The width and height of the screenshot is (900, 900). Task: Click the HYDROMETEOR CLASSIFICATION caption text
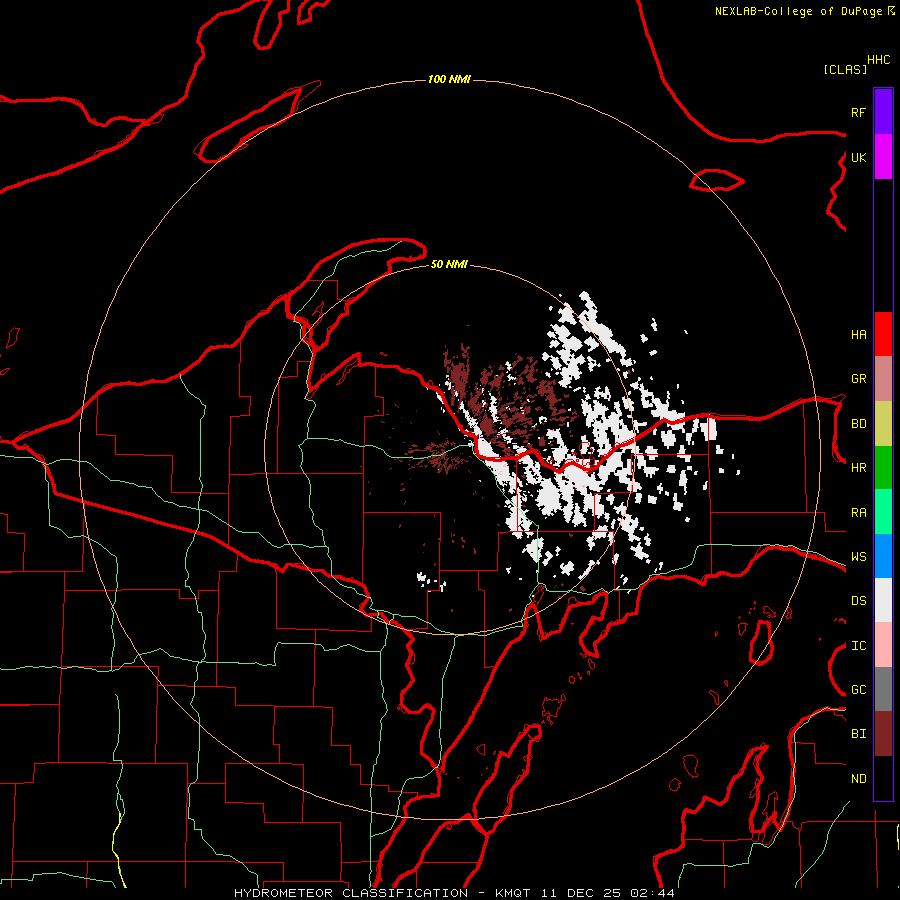point(351,893)
